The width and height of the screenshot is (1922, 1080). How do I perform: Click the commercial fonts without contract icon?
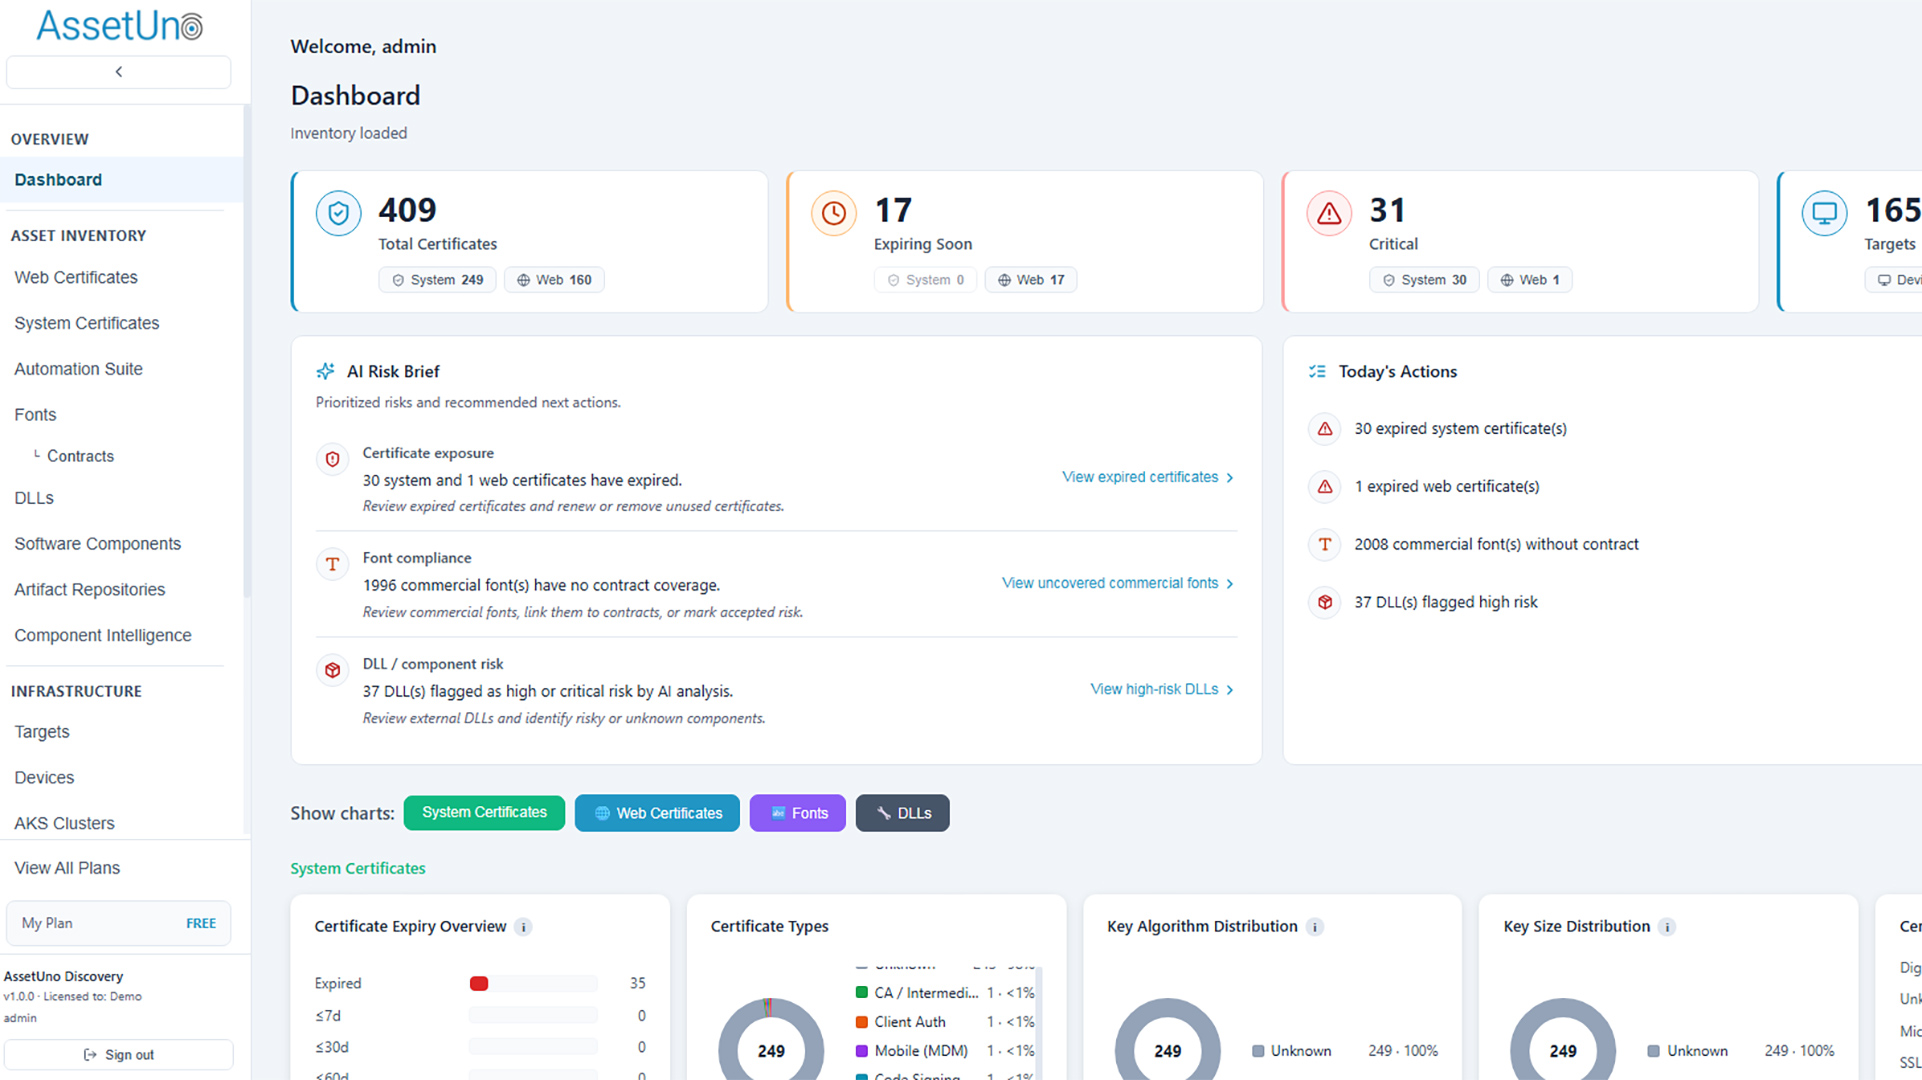[1325, 545]
